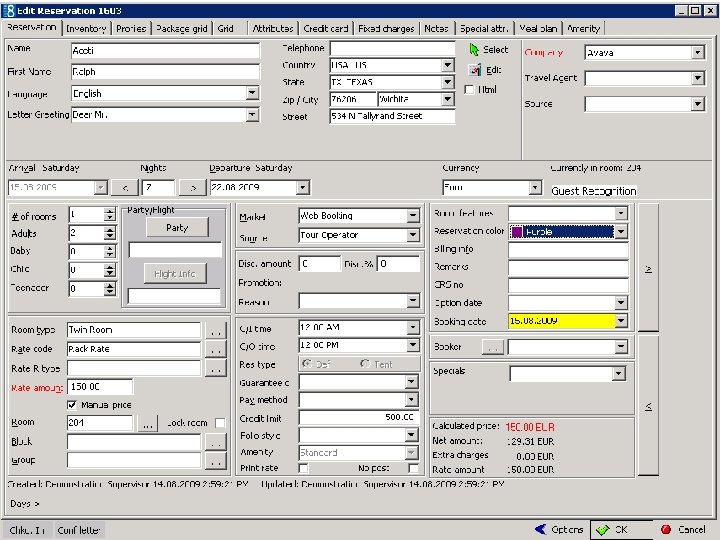Viewport: 720px width, 540px height.
Task: Toggle the Print rate checkbox
Action: coord(303,468)
